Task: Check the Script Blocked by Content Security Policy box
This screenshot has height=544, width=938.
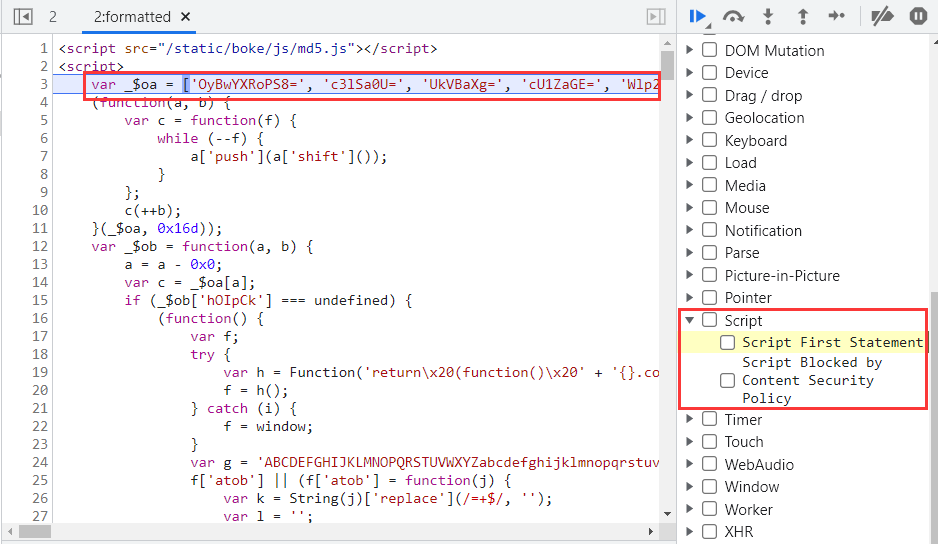Action: pyautogui.click(x=728, y=381)
